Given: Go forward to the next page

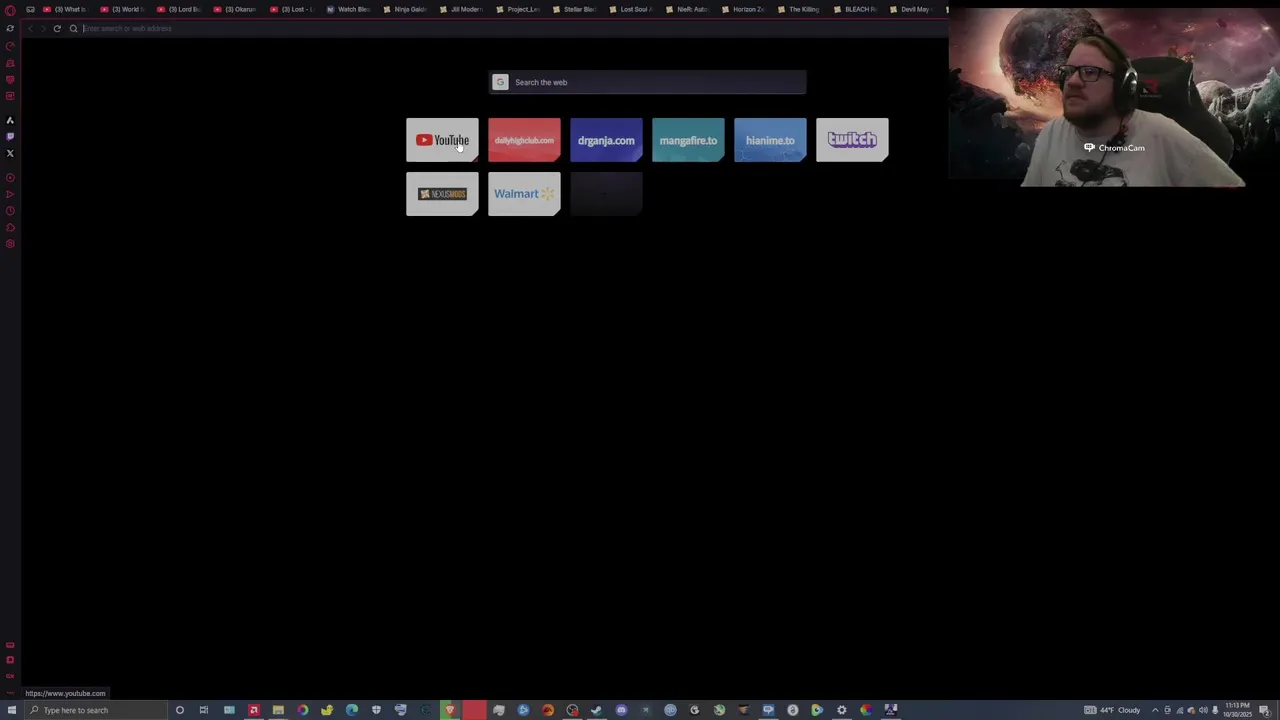Looking at the screenshot, I should pos(43,28).
